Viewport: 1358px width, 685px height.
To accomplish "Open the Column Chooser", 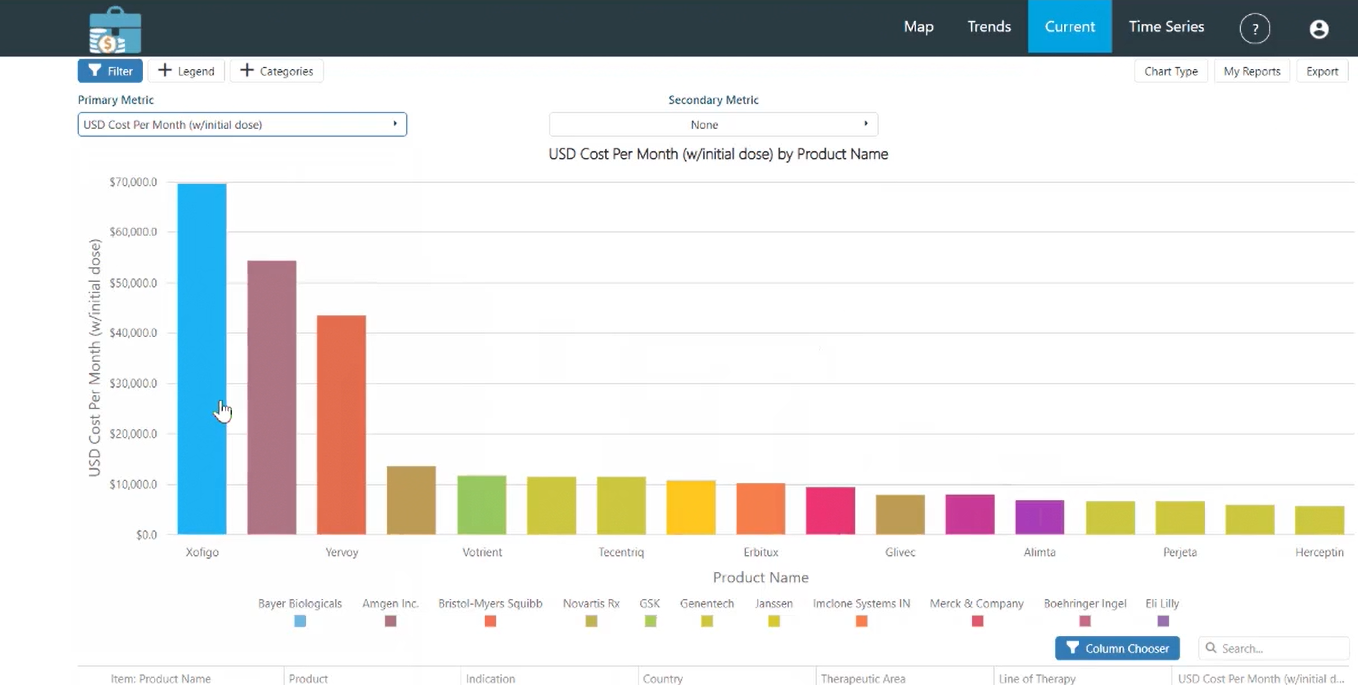I will click(x=1117, y=648).
